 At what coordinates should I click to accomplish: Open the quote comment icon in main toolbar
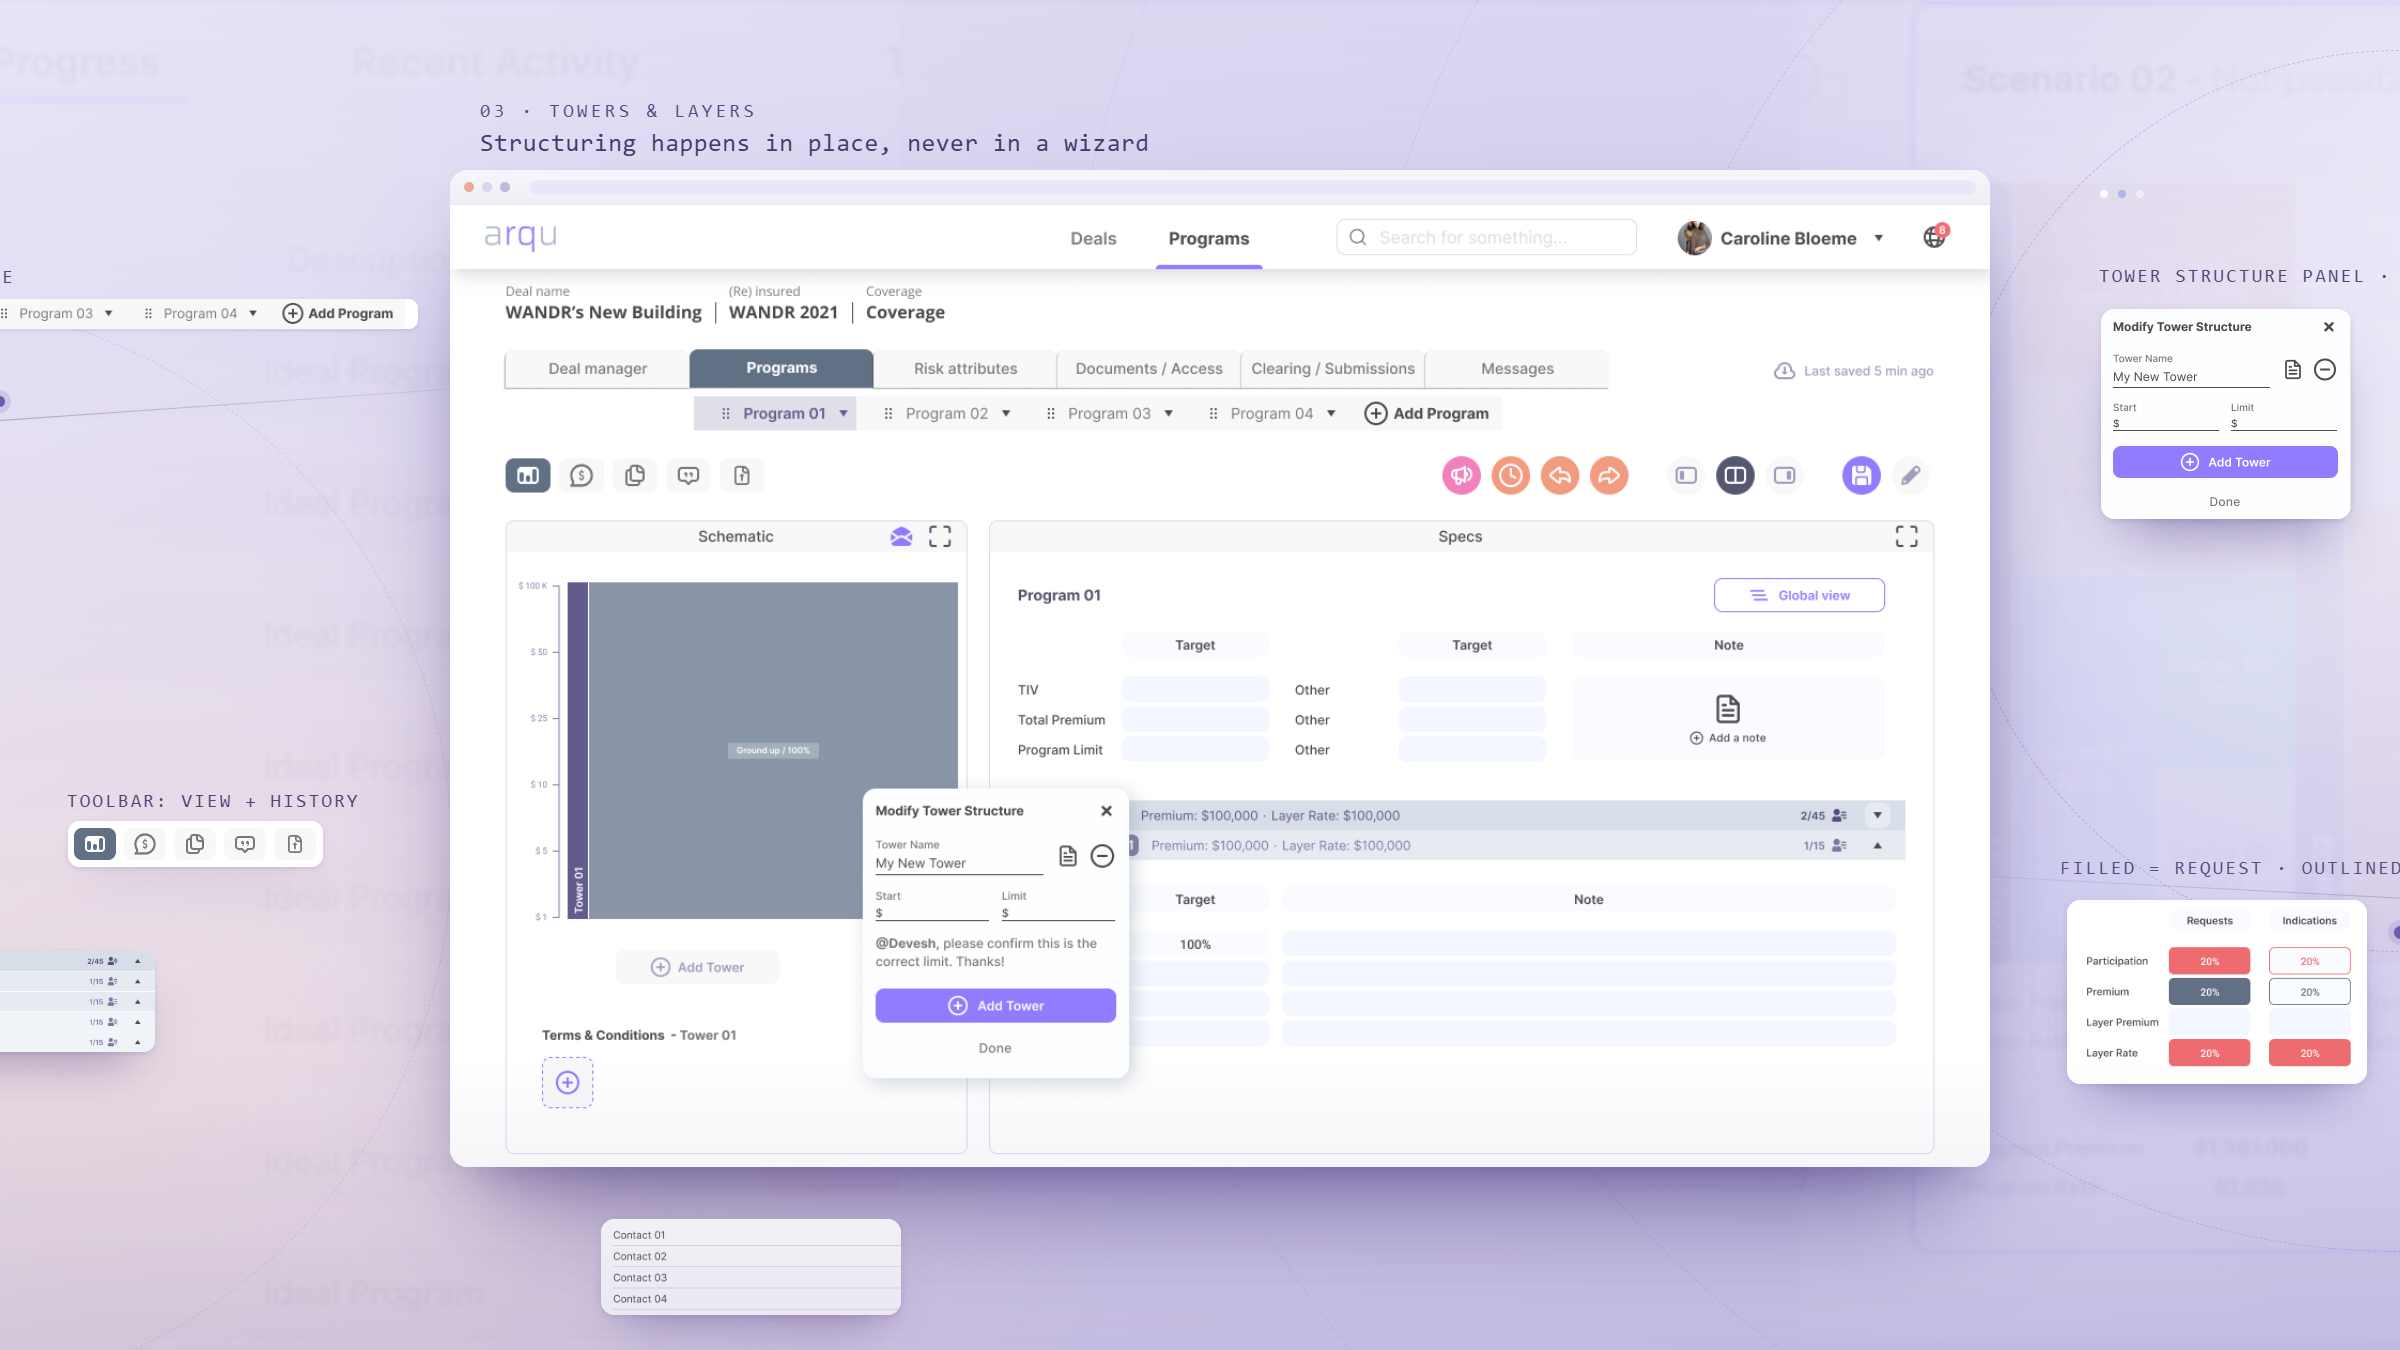688,476
